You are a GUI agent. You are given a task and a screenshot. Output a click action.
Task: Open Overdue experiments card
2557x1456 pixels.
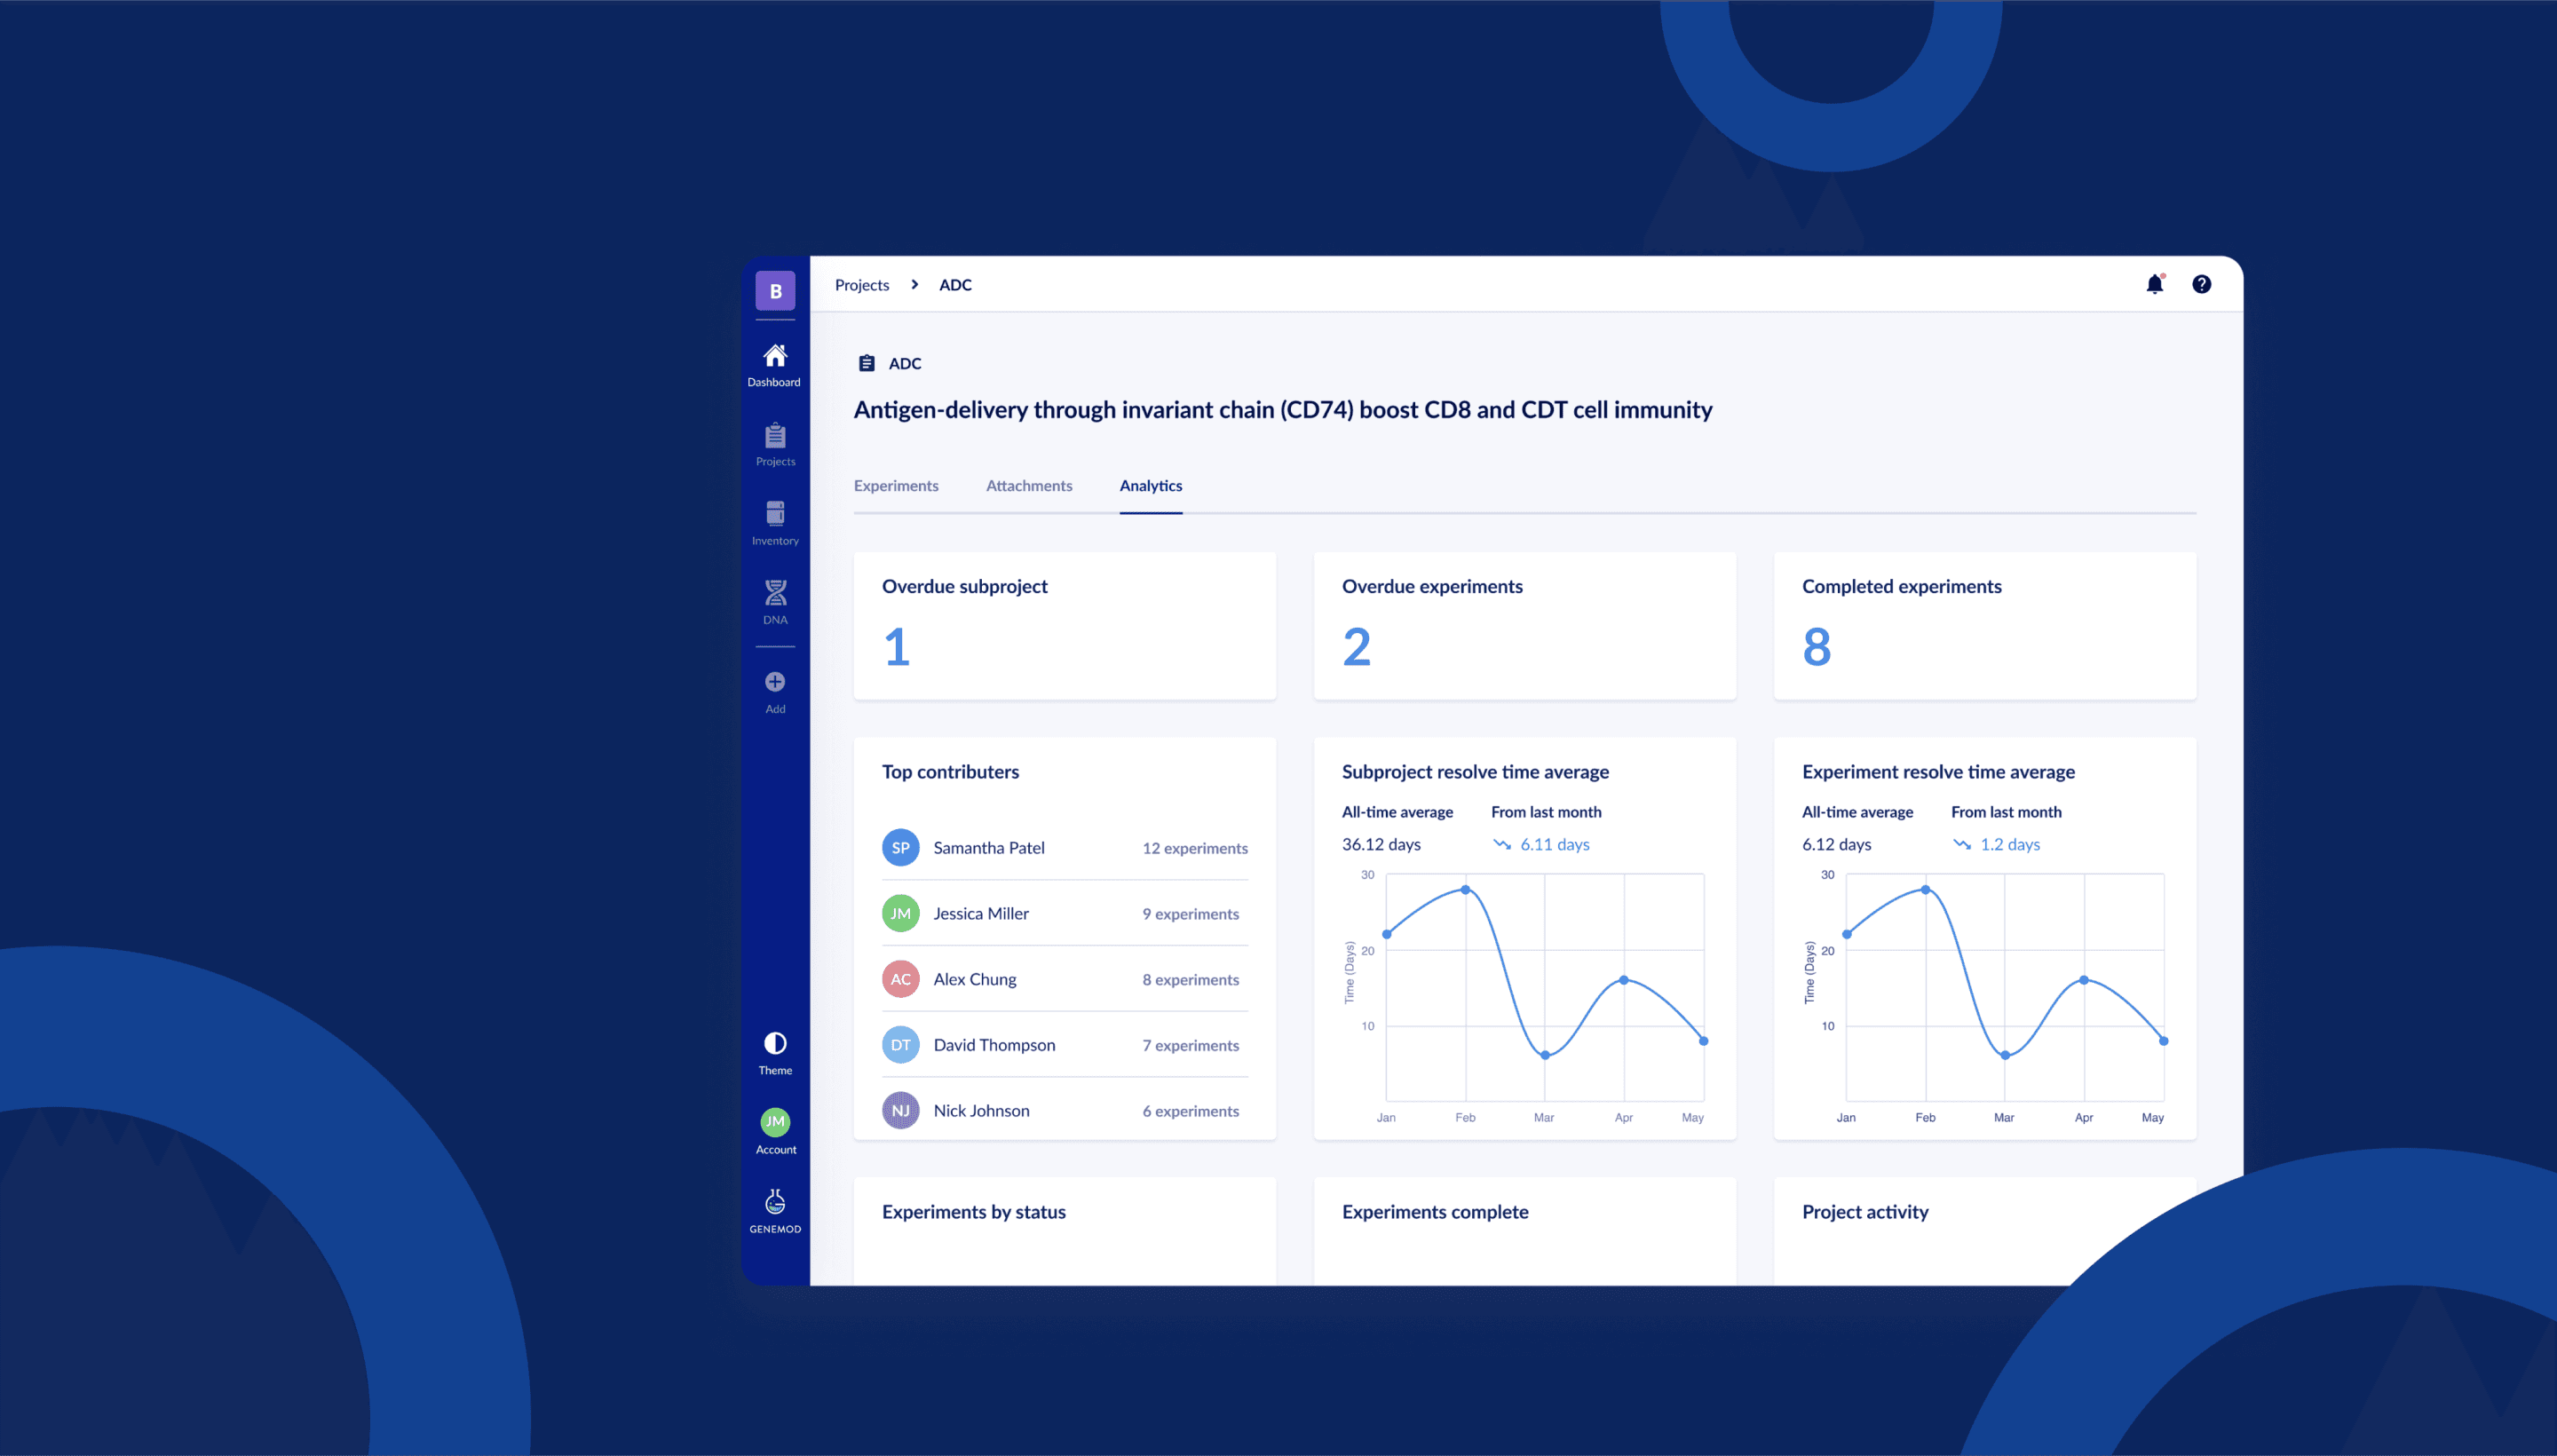tap(1524, 625)
